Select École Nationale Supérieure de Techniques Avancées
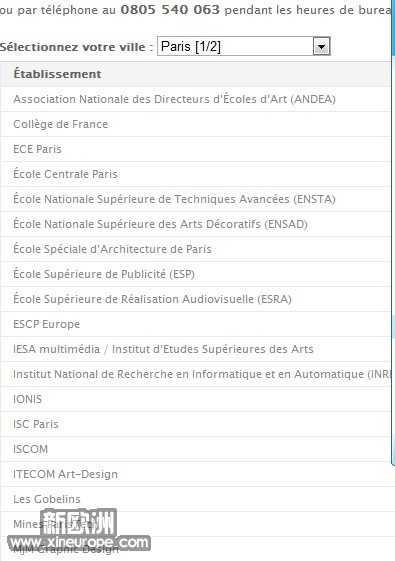This screenshot has width=395, height=561. (x=195, y=199)
